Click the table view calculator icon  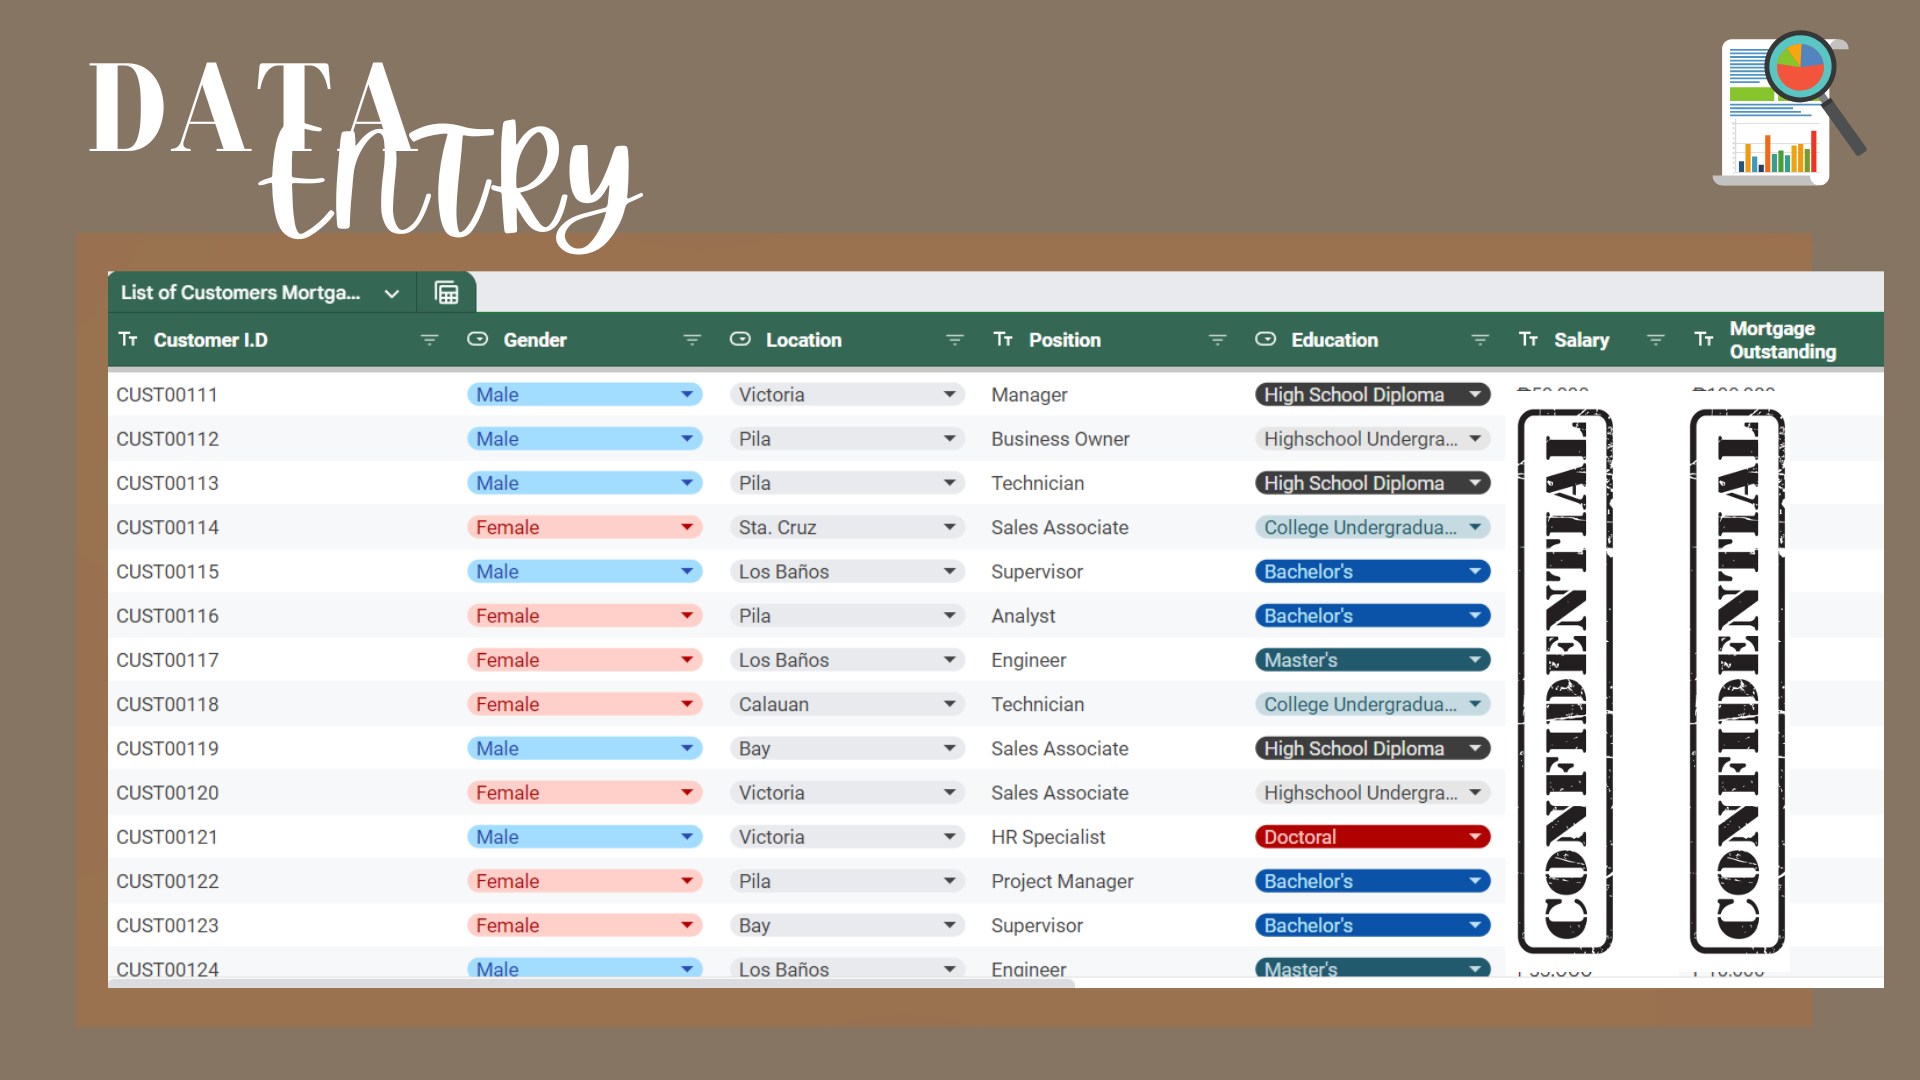point(446,293)
